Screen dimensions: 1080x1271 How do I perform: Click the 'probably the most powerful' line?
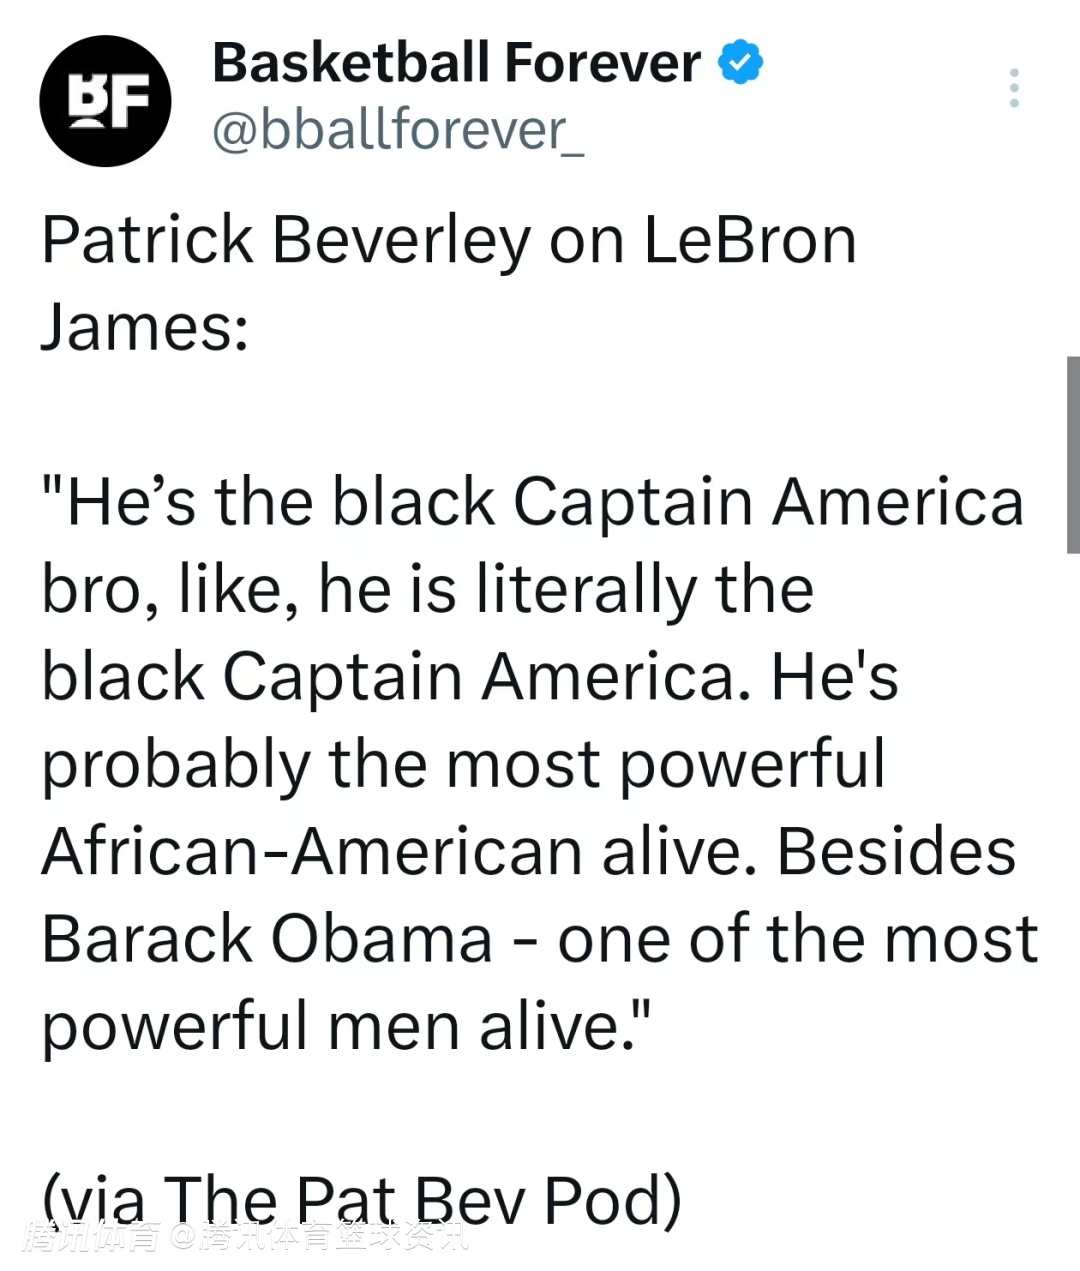pyautogui.click(x=463, y=764)
